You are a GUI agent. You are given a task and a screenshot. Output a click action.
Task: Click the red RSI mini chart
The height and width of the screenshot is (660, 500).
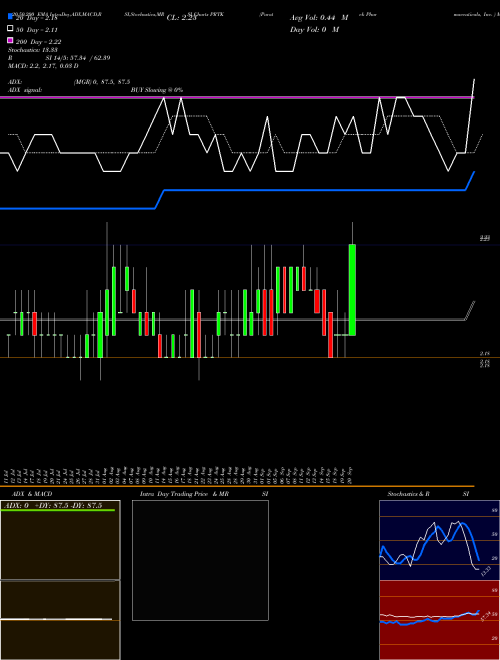pos(439,620)
